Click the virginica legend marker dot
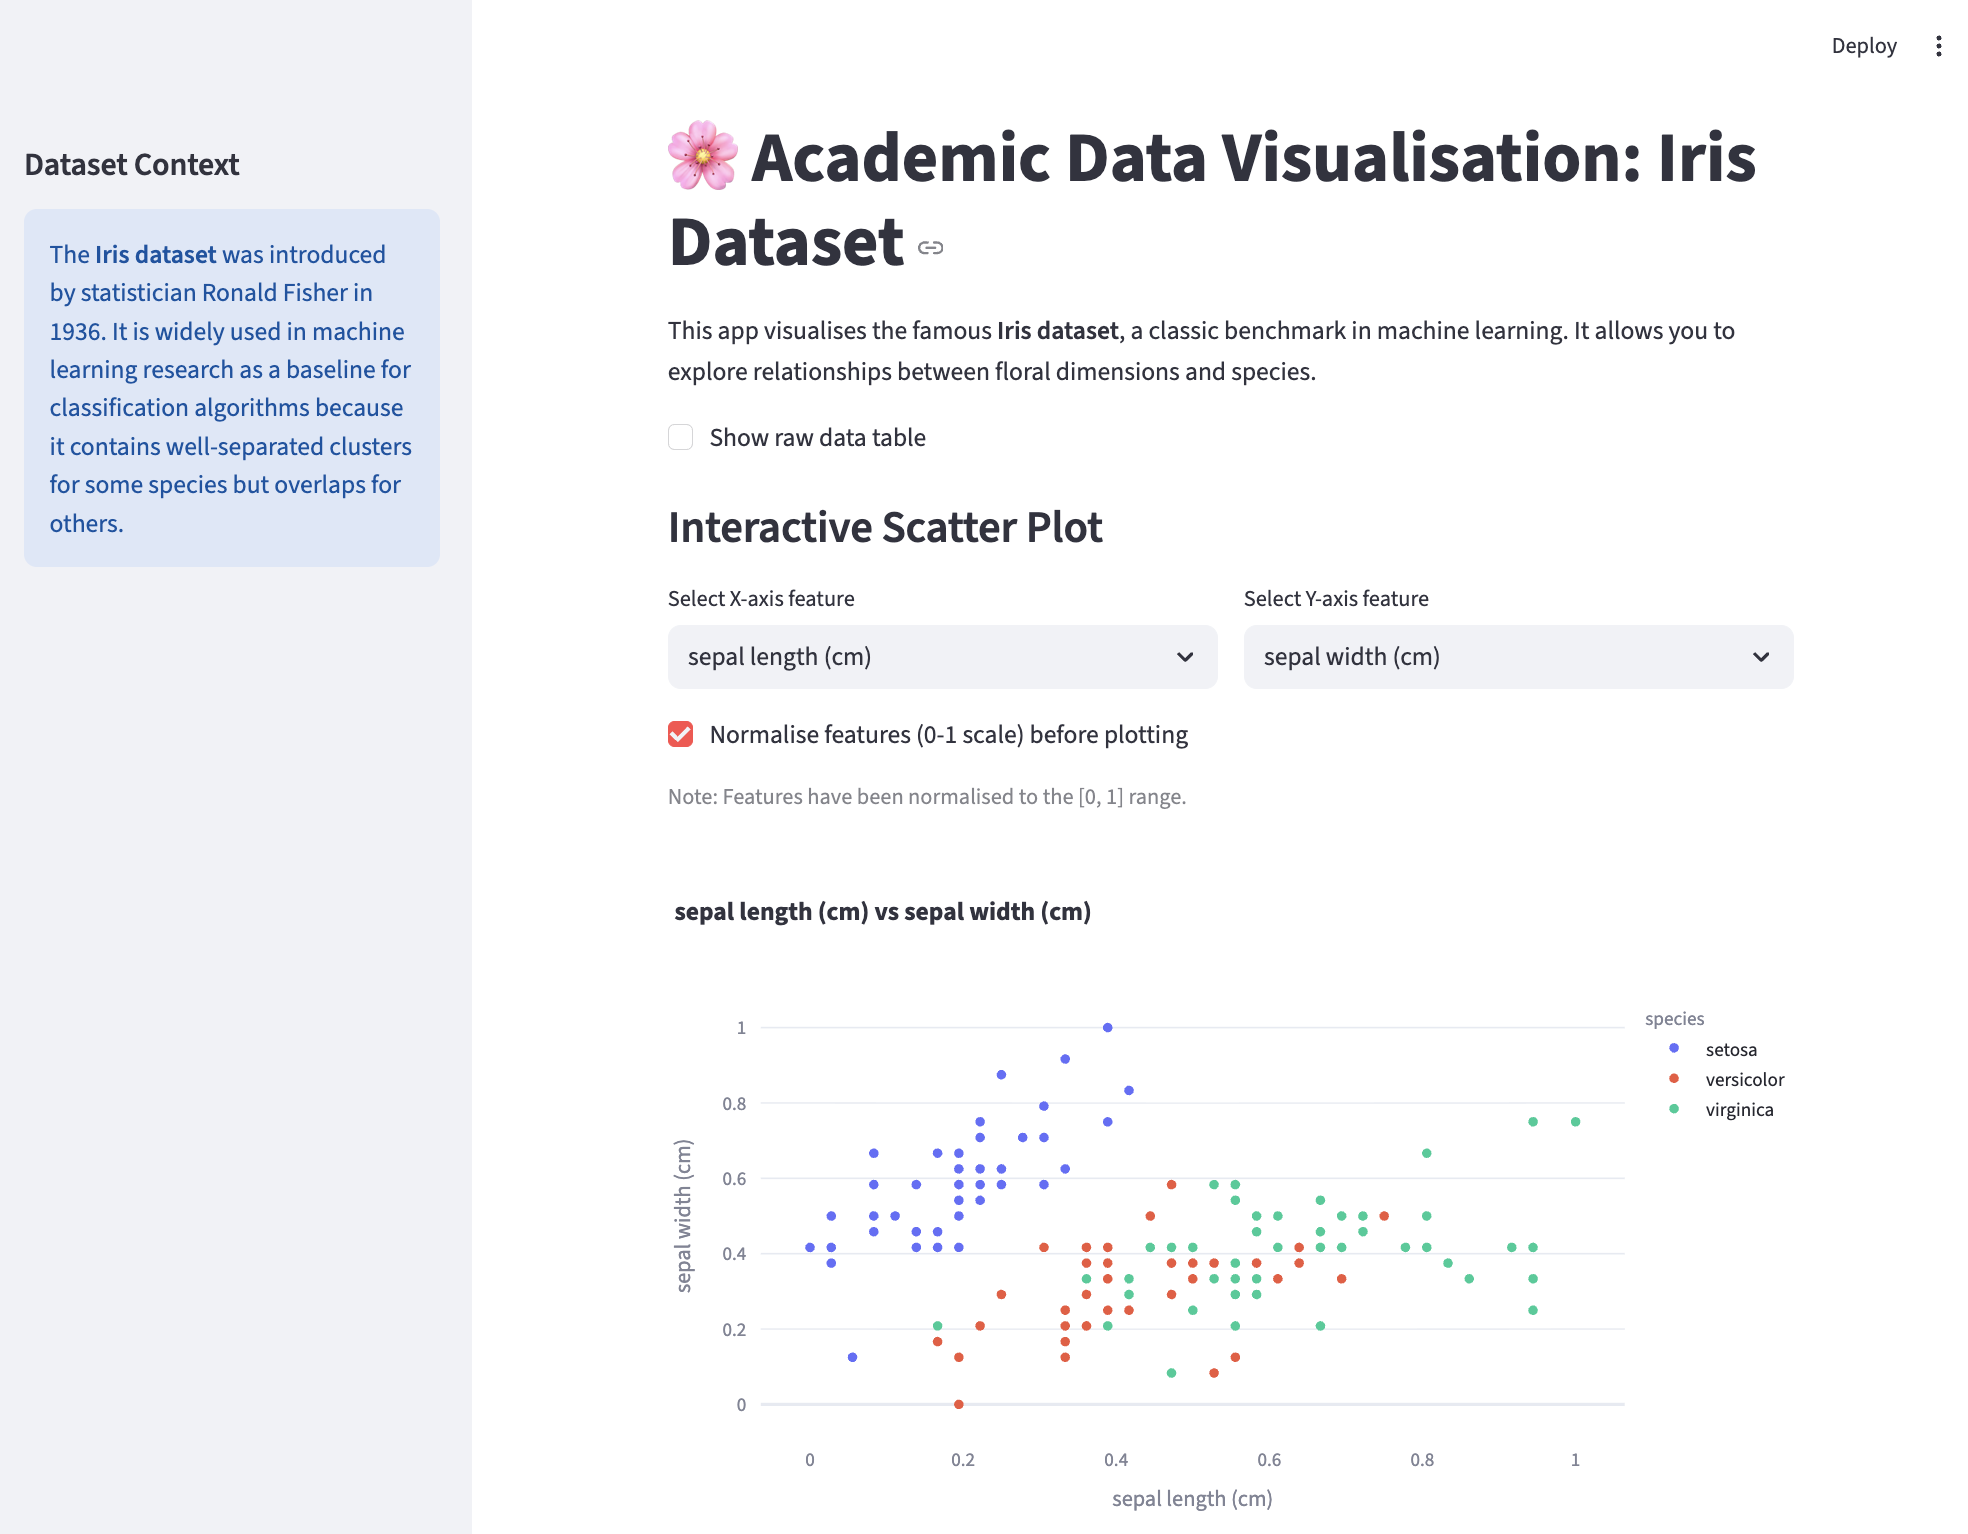 (x=1674, y=1109)
